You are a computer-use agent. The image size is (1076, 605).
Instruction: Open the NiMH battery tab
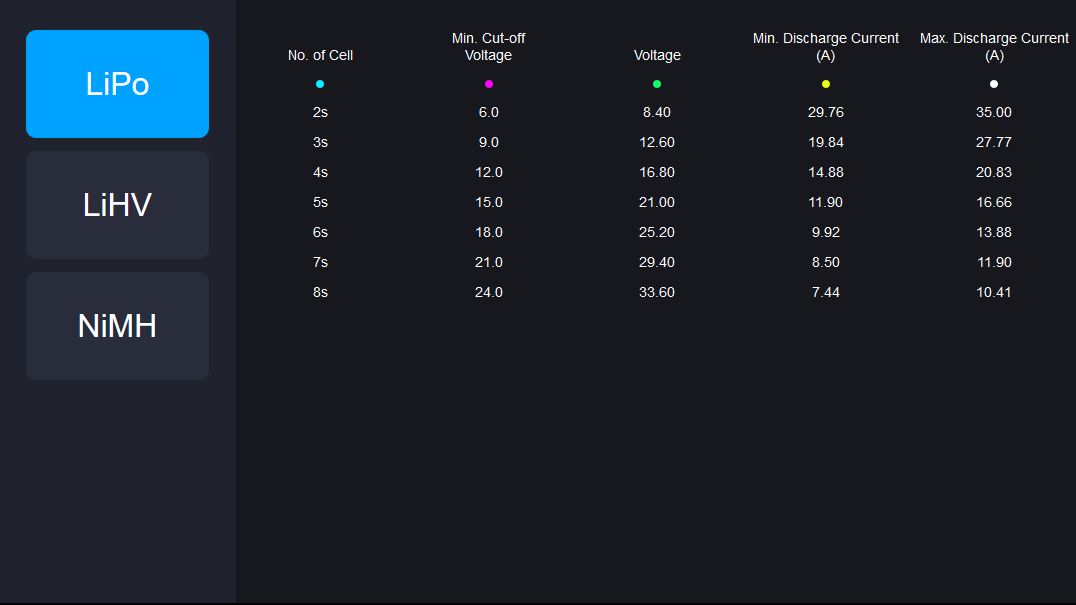[117, 326]
